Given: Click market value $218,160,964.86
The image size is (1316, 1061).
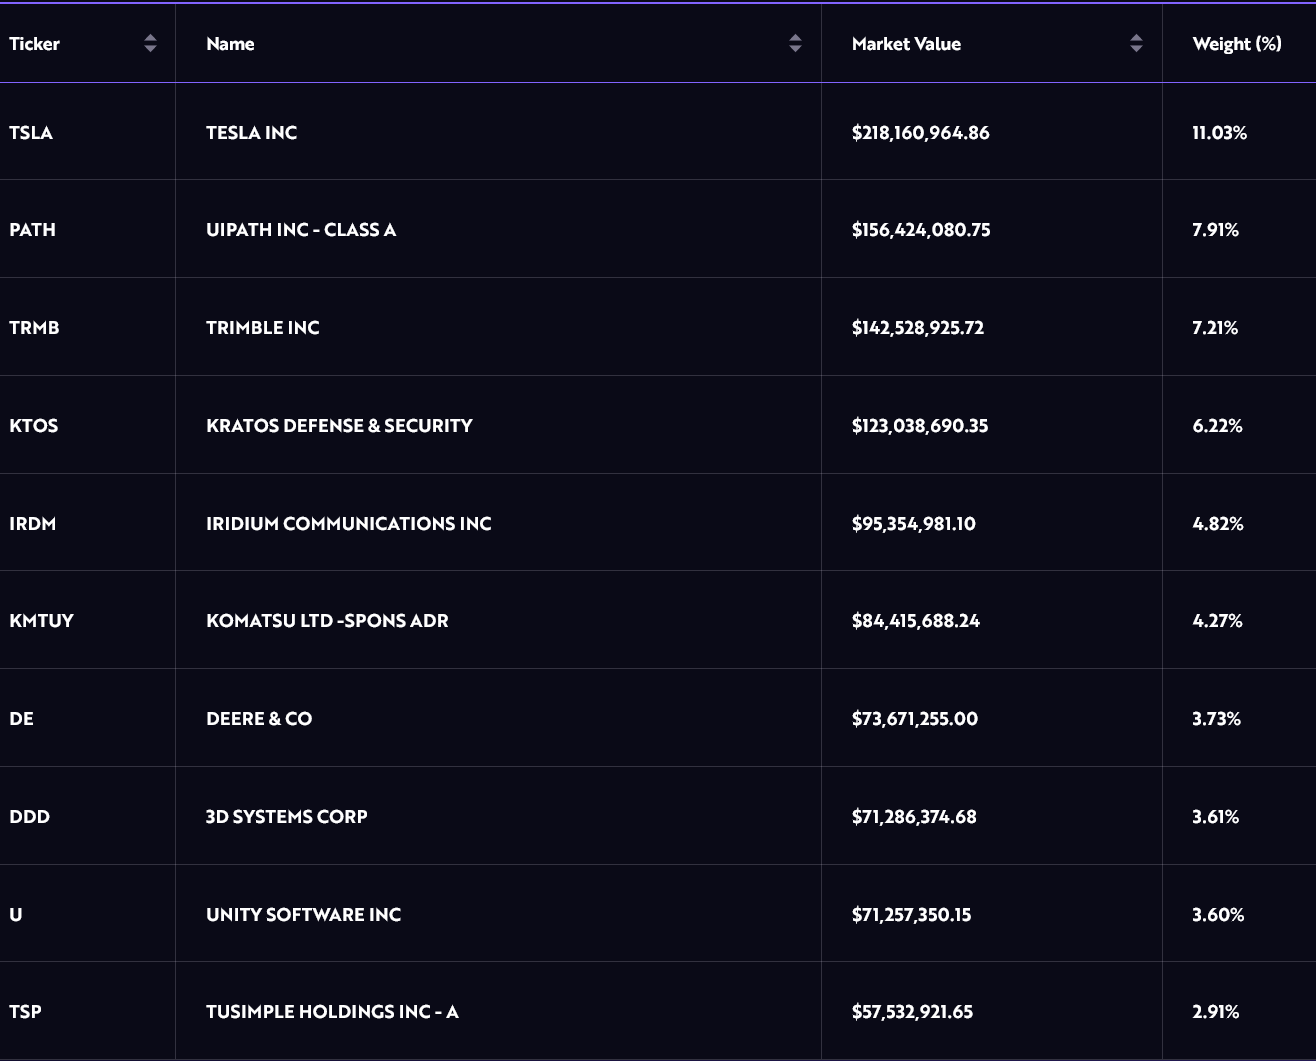Looking at the screenshot, I should point(921,133).
